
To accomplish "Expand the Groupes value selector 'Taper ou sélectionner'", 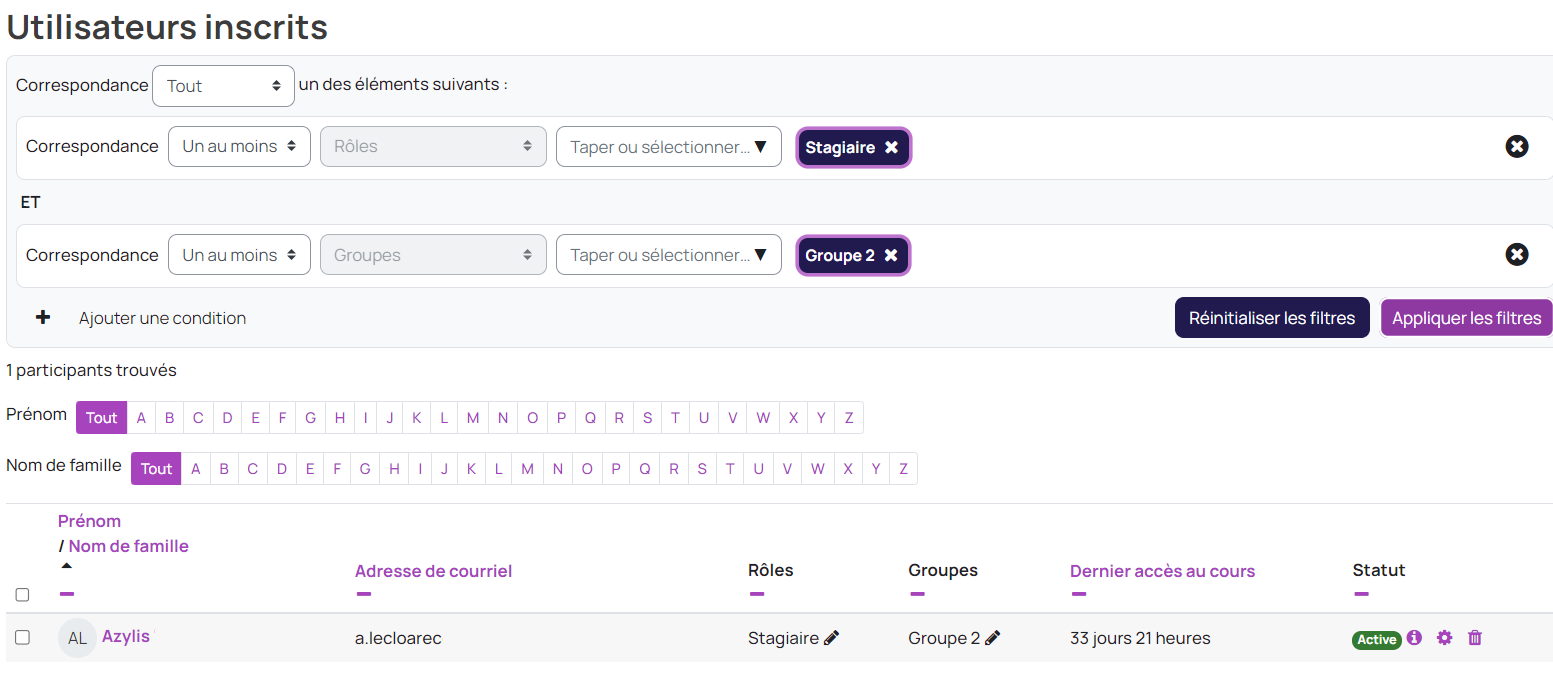I will point(668,255).
